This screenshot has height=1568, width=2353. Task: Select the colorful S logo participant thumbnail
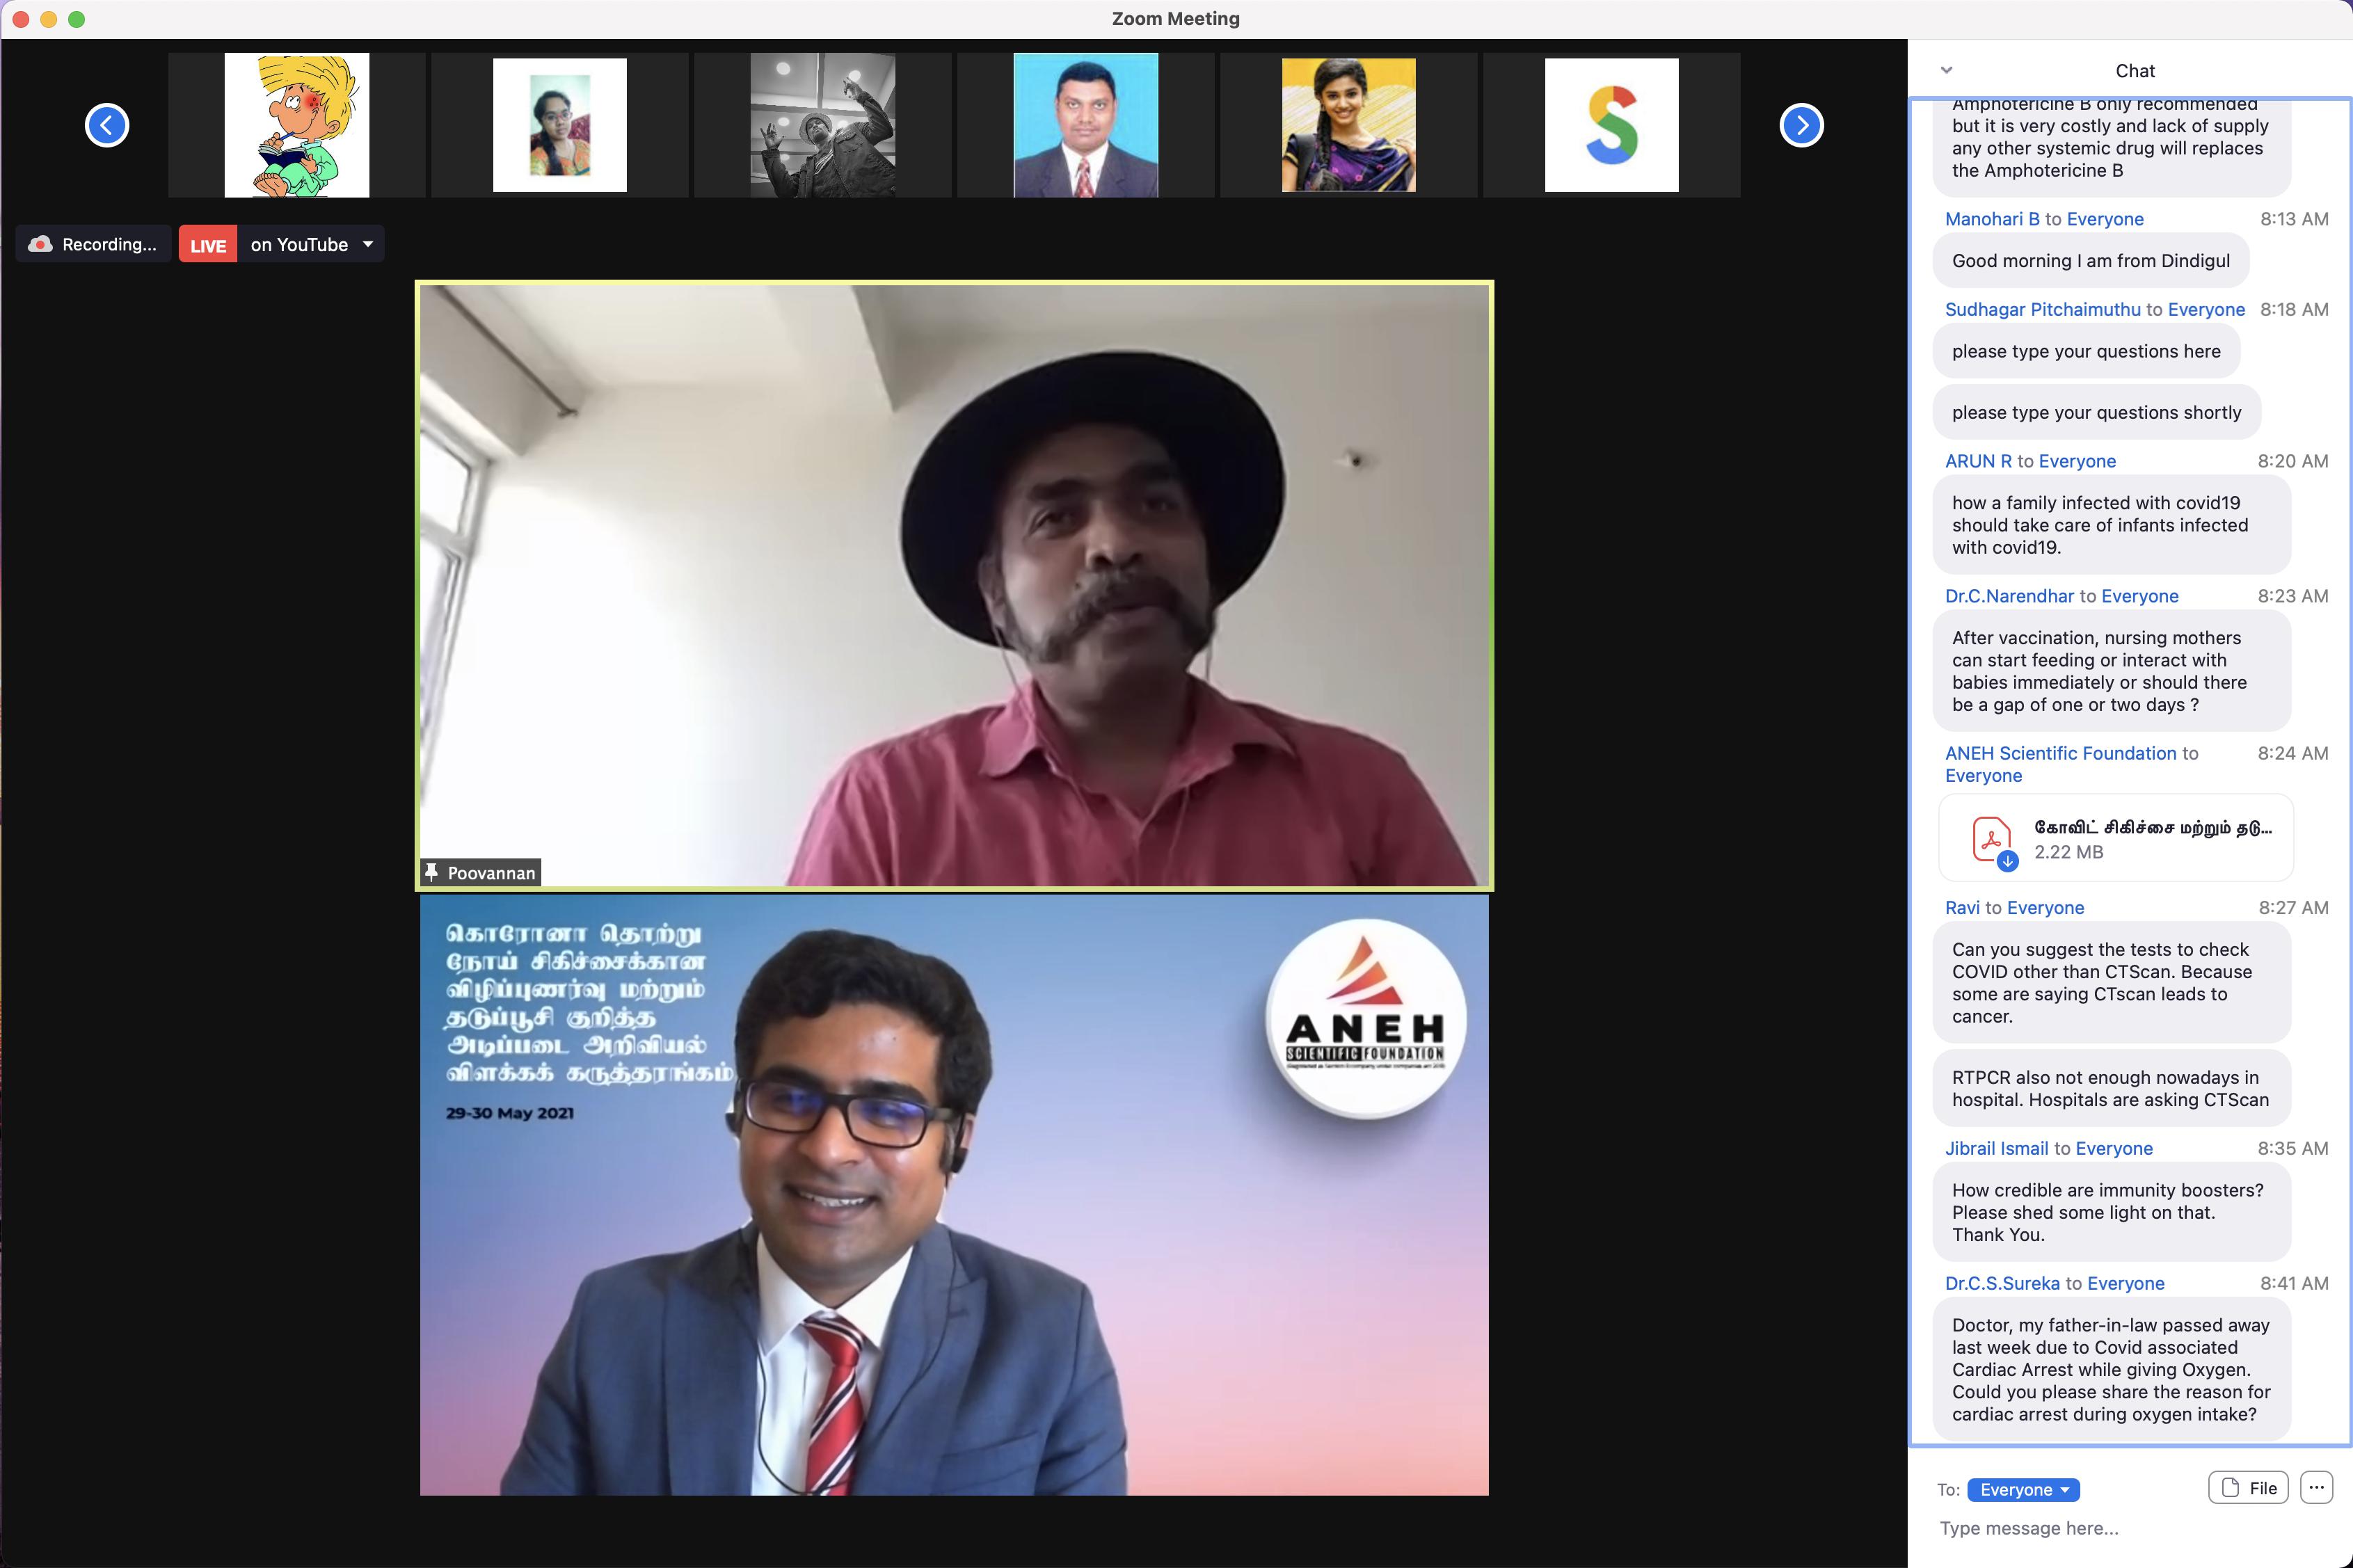[1611, 125]
